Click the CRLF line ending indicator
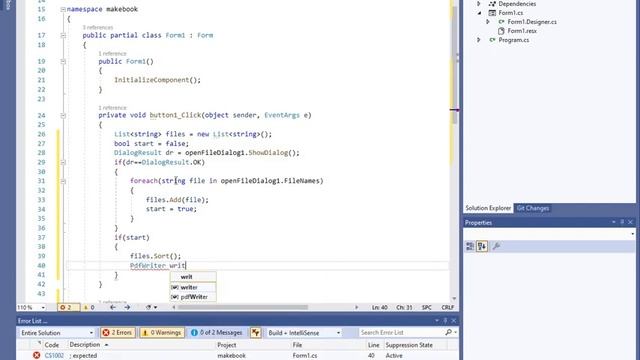The width and height of the screenshot is (640, 360). pyautogui.click(x=447, y=307)
